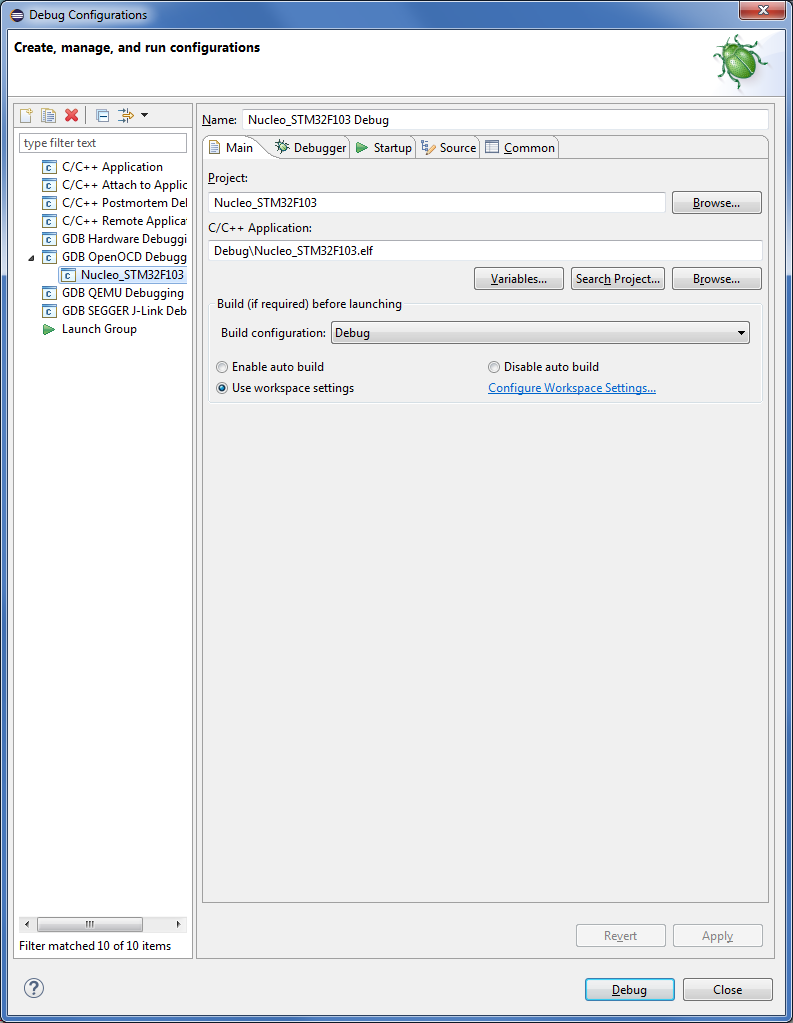Delete selected launch configuration red X
This screenshot has width=793, height=1023.
pos(72,115)
